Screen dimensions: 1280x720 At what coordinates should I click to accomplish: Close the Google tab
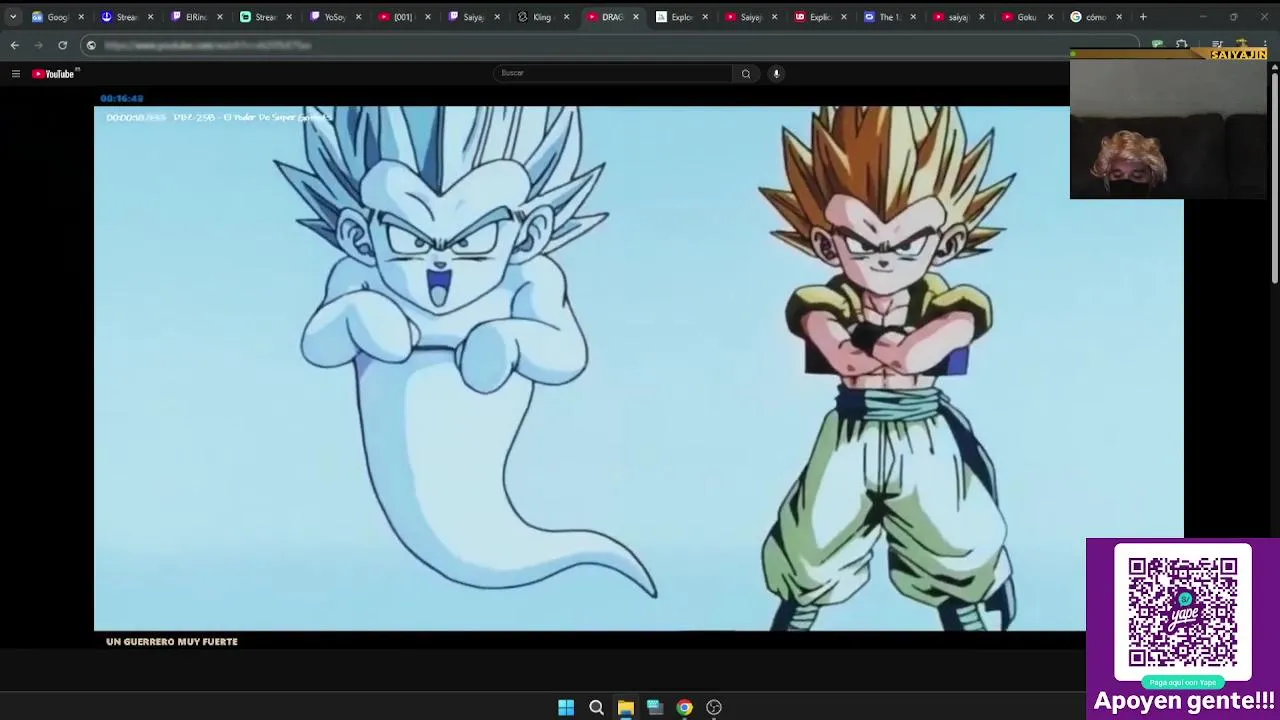[x=81, y=17]
